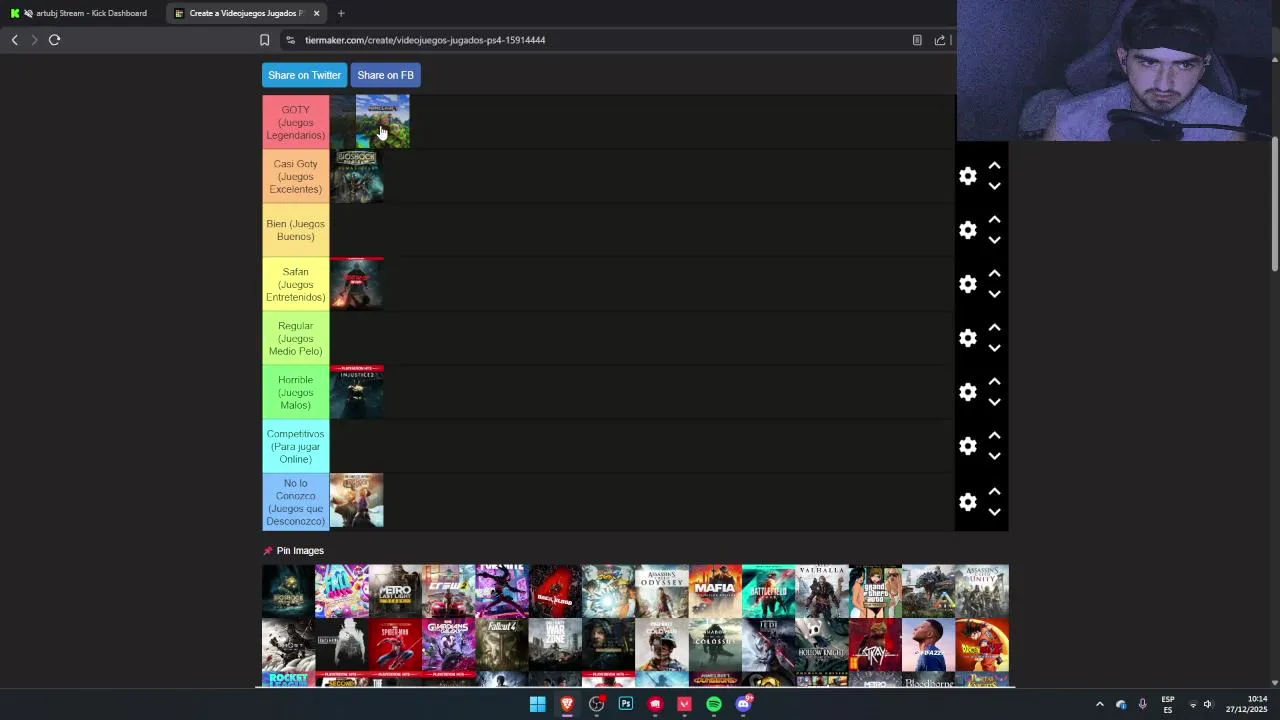Pick the Metro Last Light thumbnail
Viewport: 1280px width, 720px height.
click(x=395, y=591)
